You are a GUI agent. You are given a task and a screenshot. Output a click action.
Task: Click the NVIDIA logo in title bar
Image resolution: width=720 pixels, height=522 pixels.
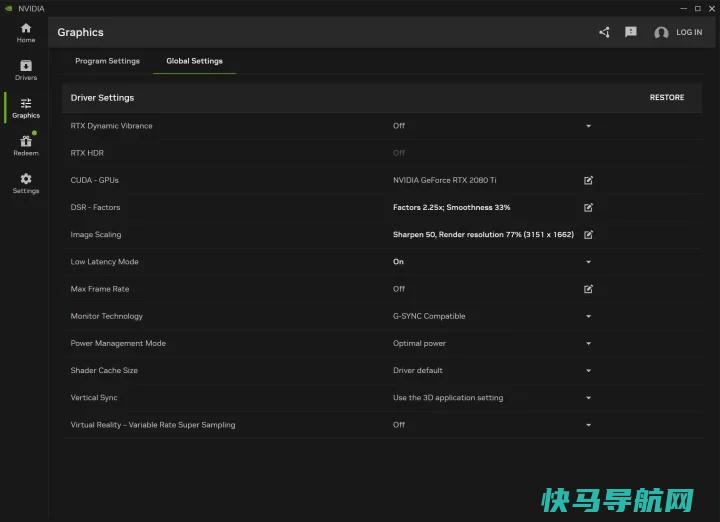pos(8,8)
